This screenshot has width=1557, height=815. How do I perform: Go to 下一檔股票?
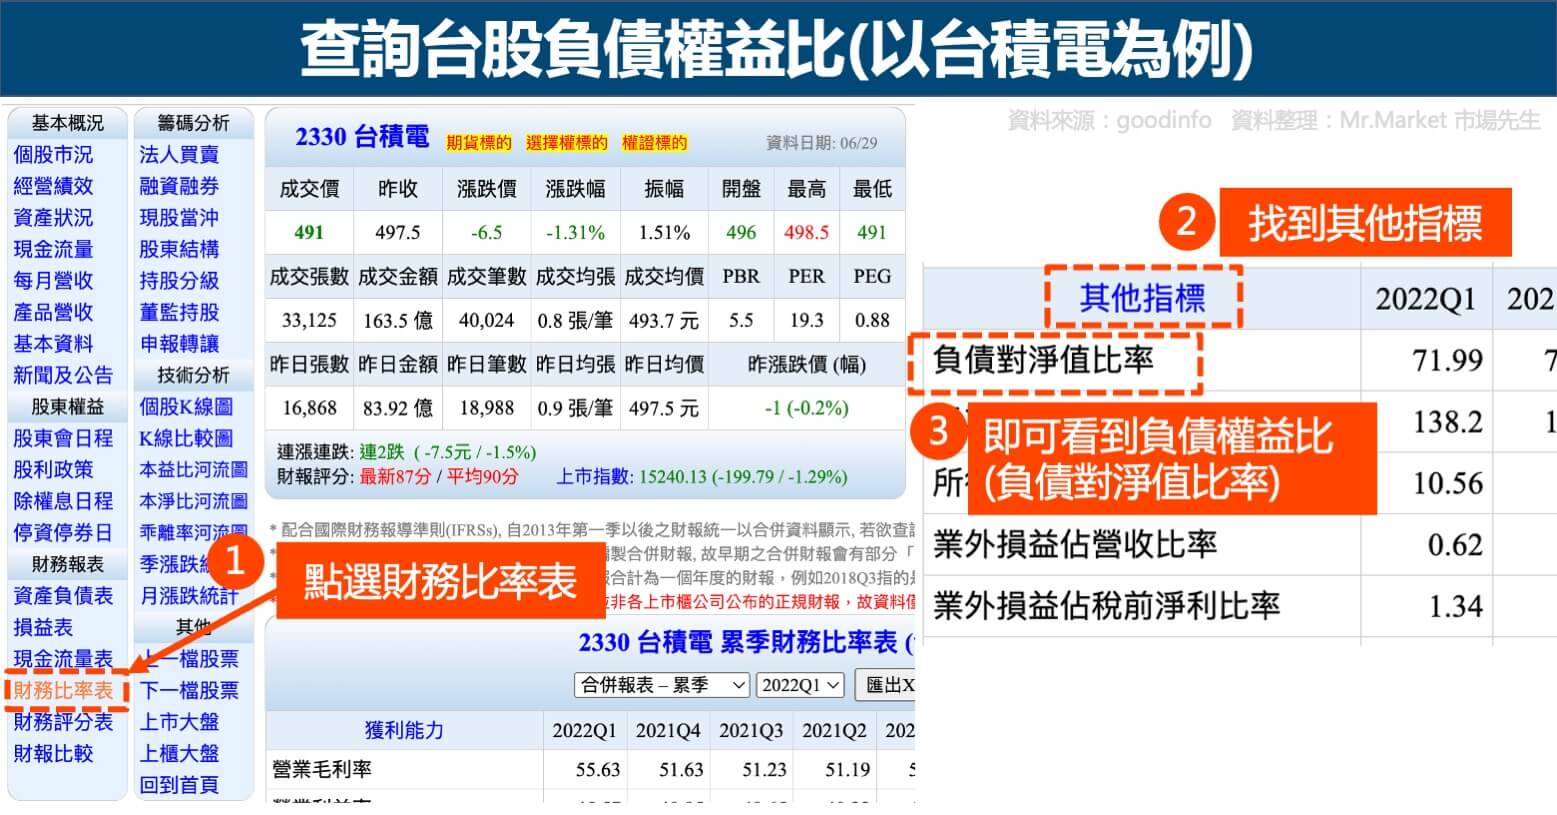(189, 690)
